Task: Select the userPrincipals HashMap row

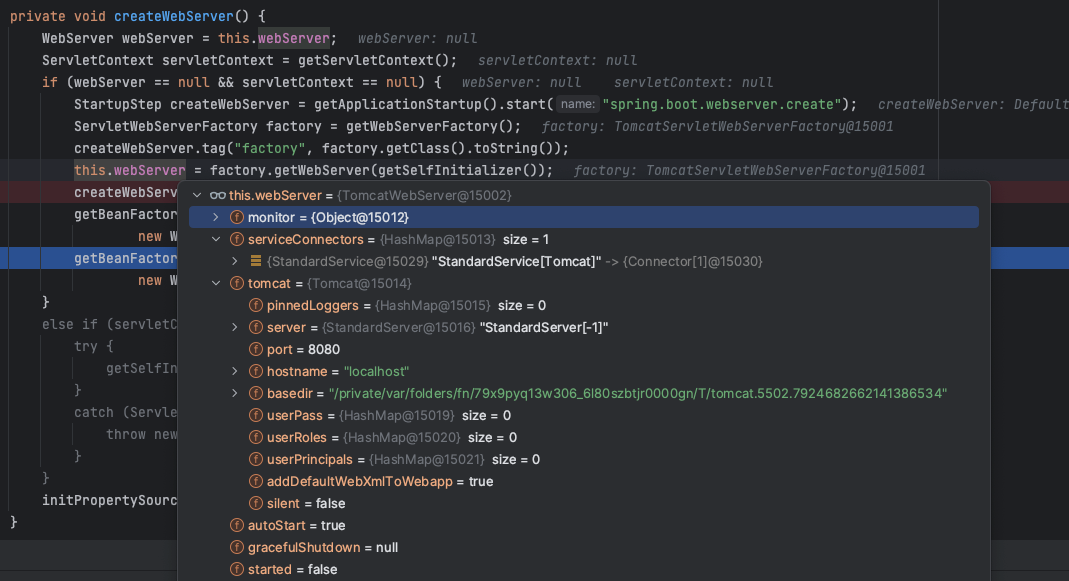Action: 584,460
